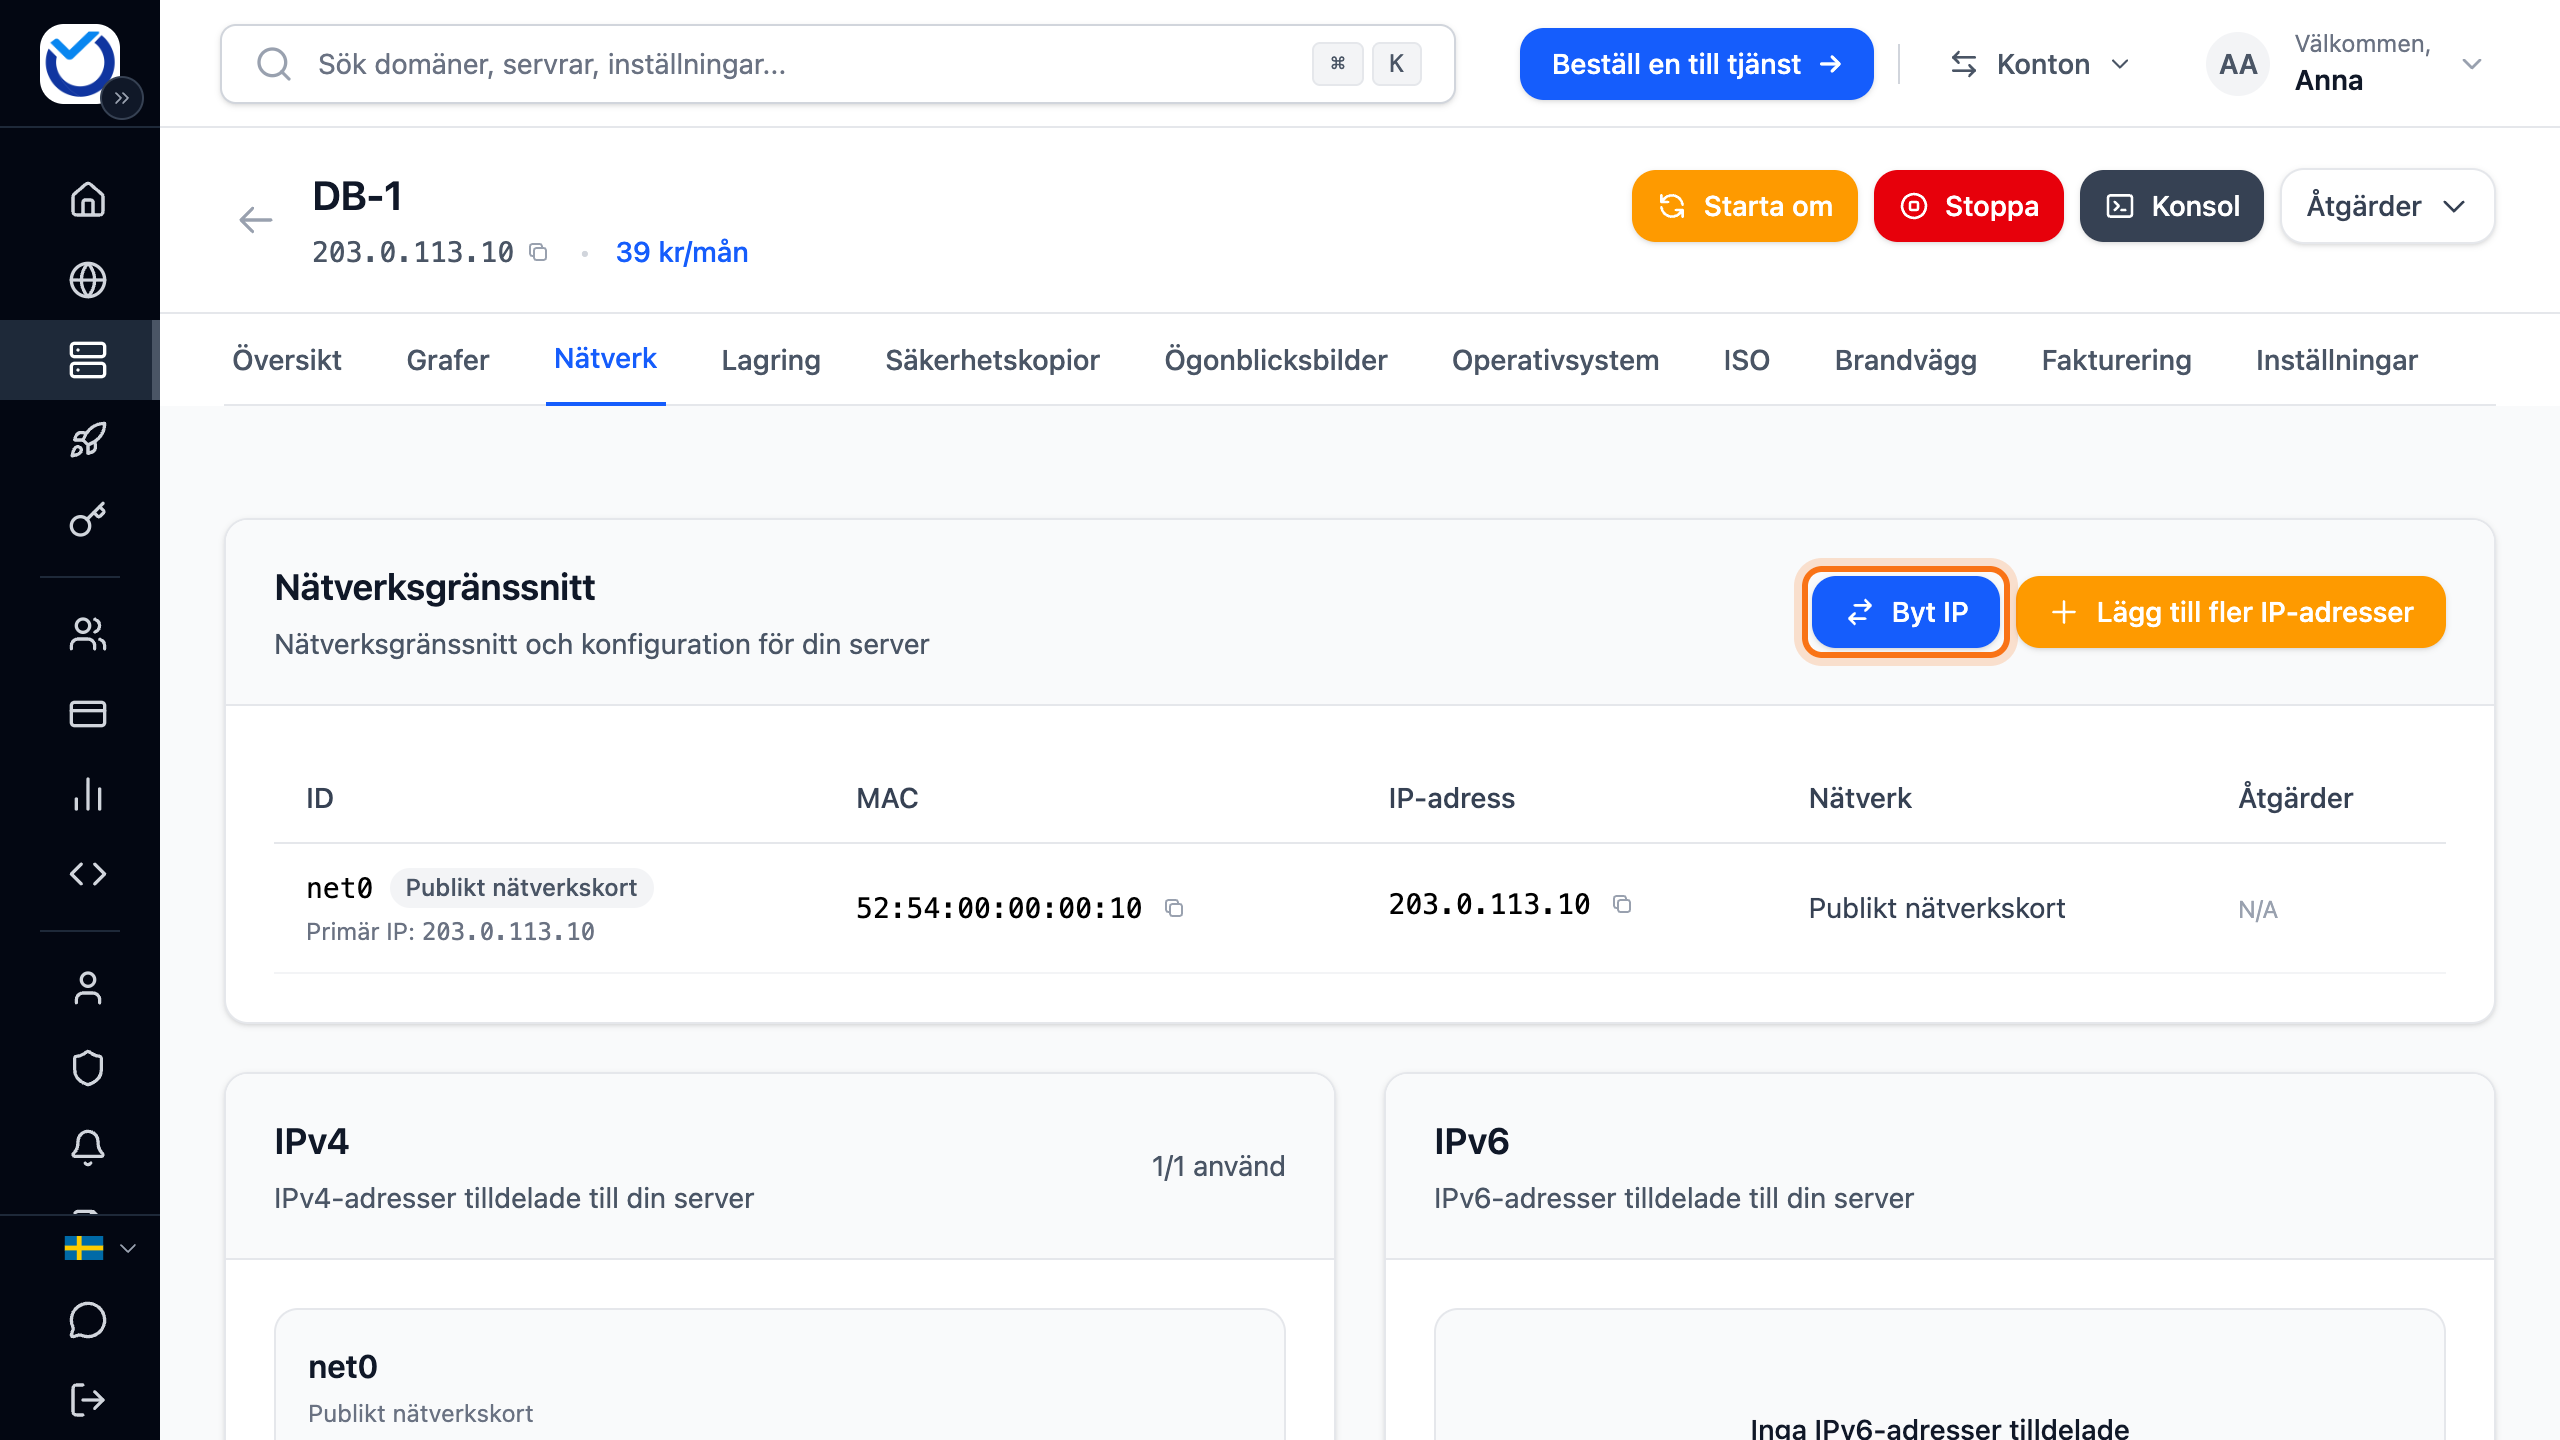Open the credit card billing icon in the sidebar

pyautogui.click(x=88, y=714)
